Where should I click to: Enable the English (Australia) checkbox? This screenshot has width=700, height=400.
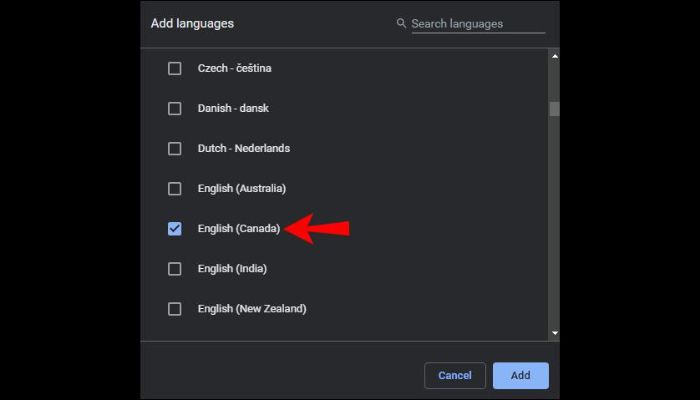point(175,188)
